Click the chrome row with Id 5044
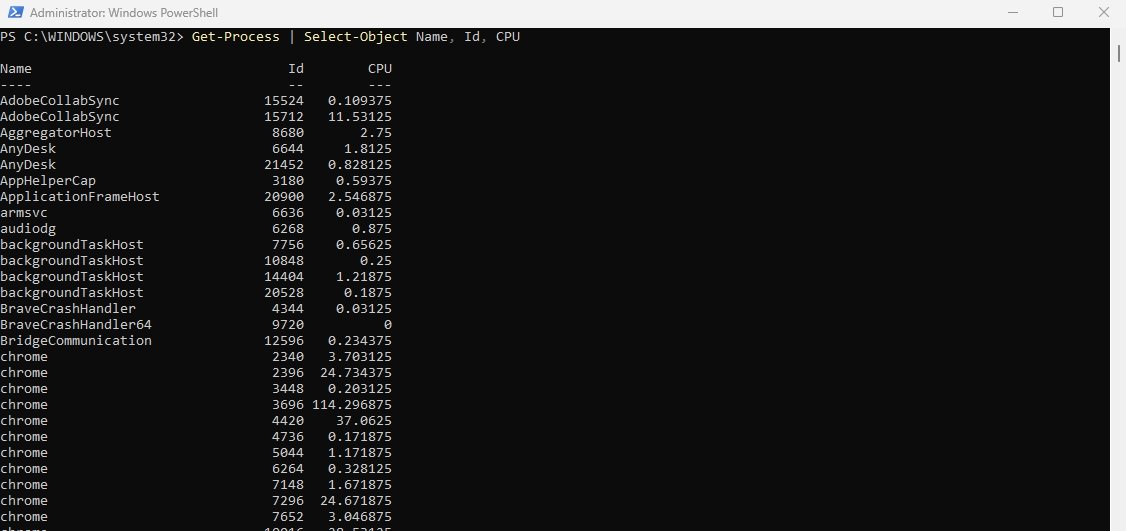The height and width of the screenshot is (531, 1126). tap(196, 453)
